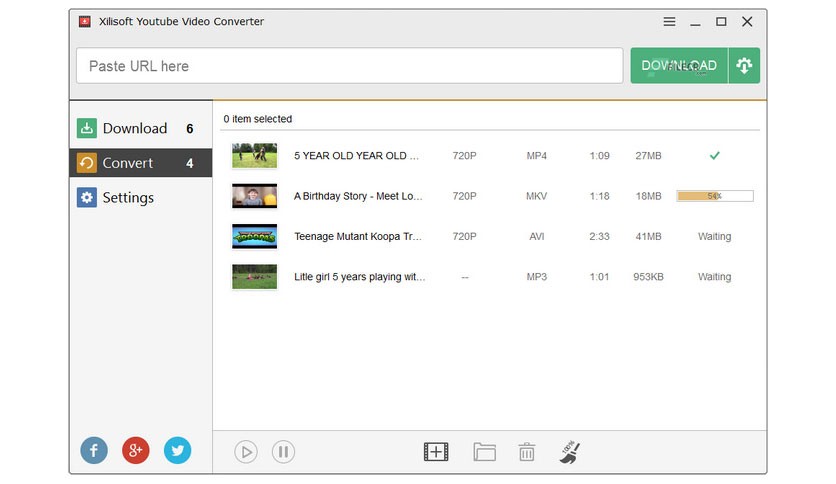Select thumbnail of 5 YEAR OLD video

[x=254, y=156]
